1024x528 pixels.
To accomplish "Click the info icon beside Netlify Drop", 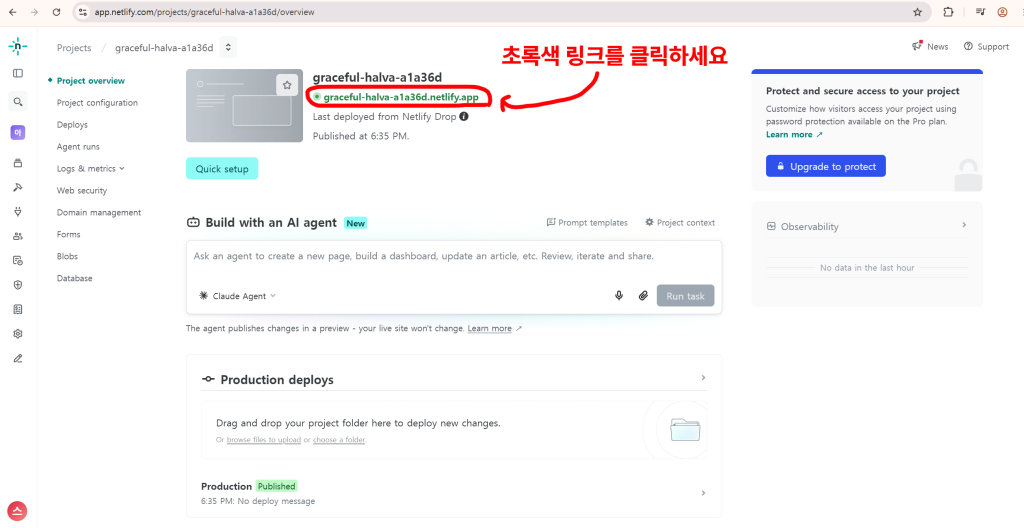I will click(x=464, y=116).
